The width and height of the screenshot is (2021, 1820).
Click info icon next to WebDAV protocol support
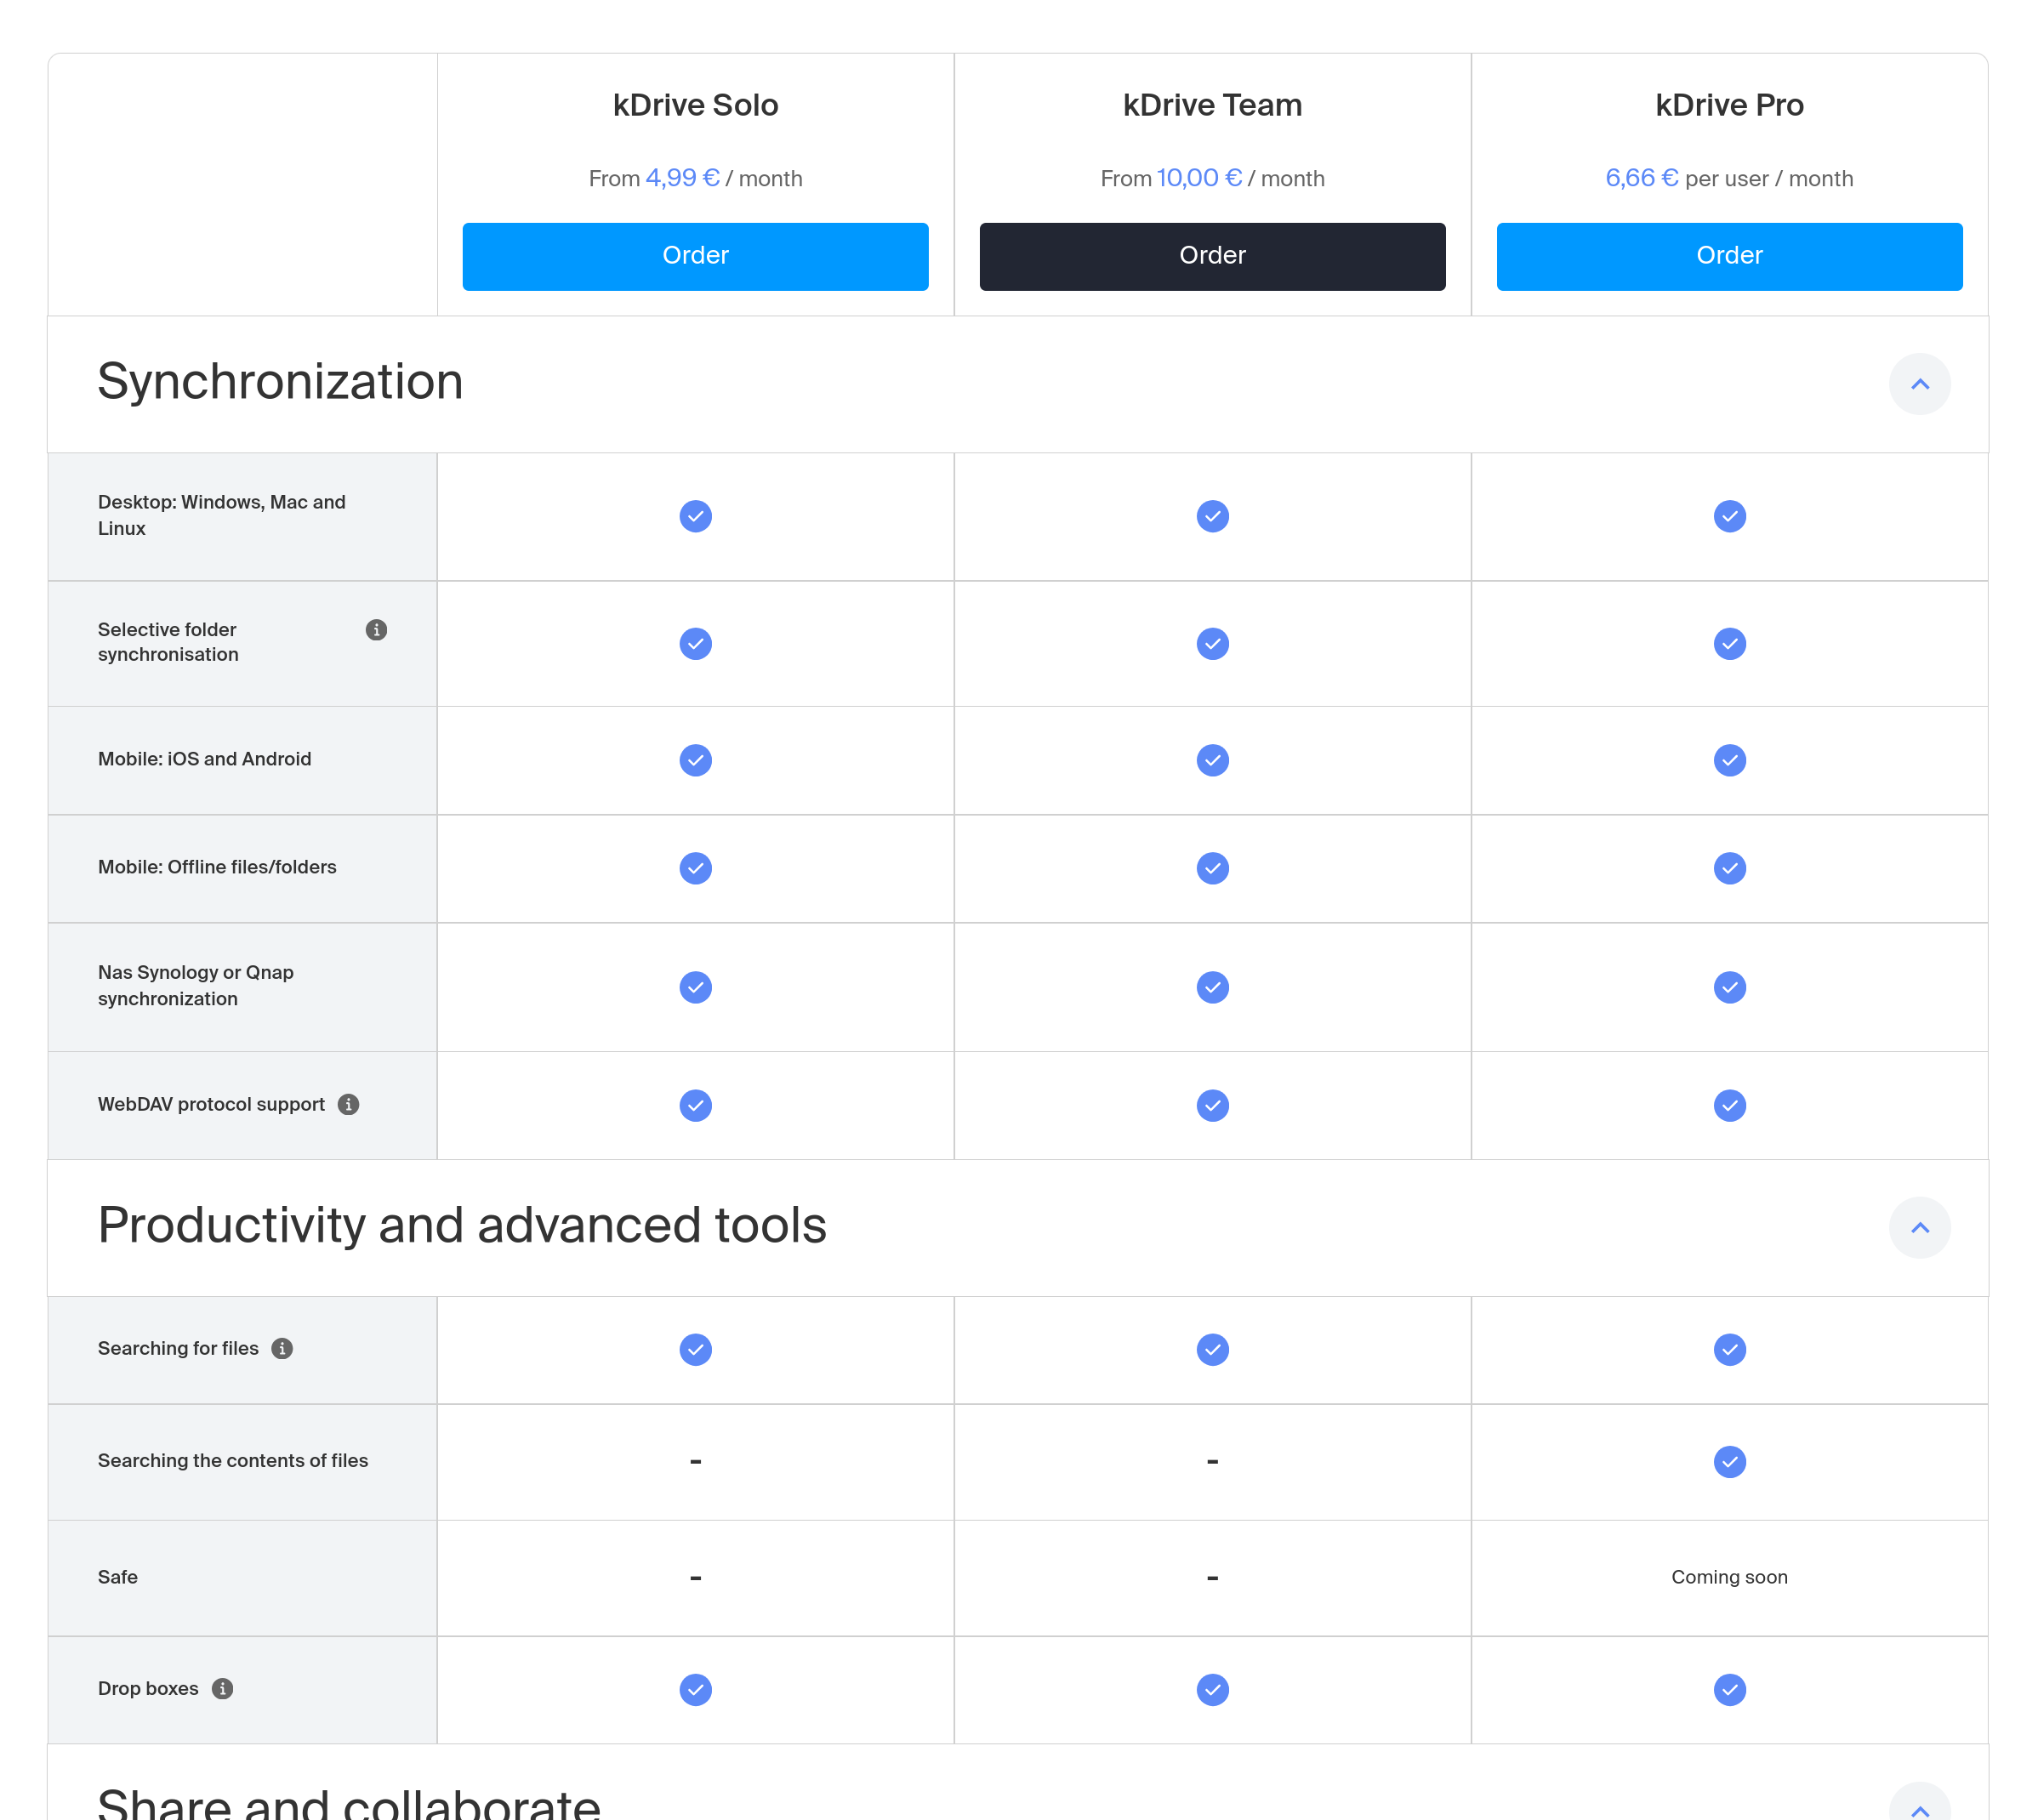[x=348, y=1104]
